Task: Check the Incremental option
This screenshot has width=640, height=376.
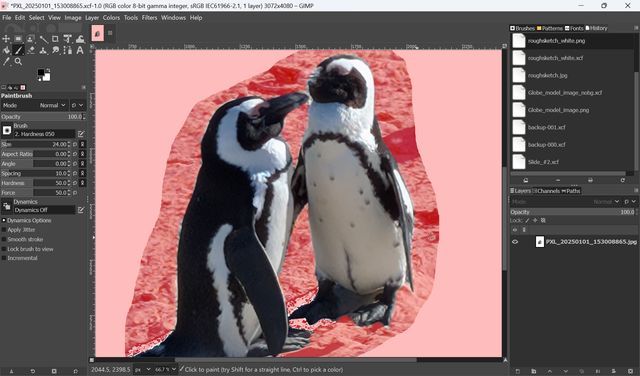Action: tap(4, 258)
